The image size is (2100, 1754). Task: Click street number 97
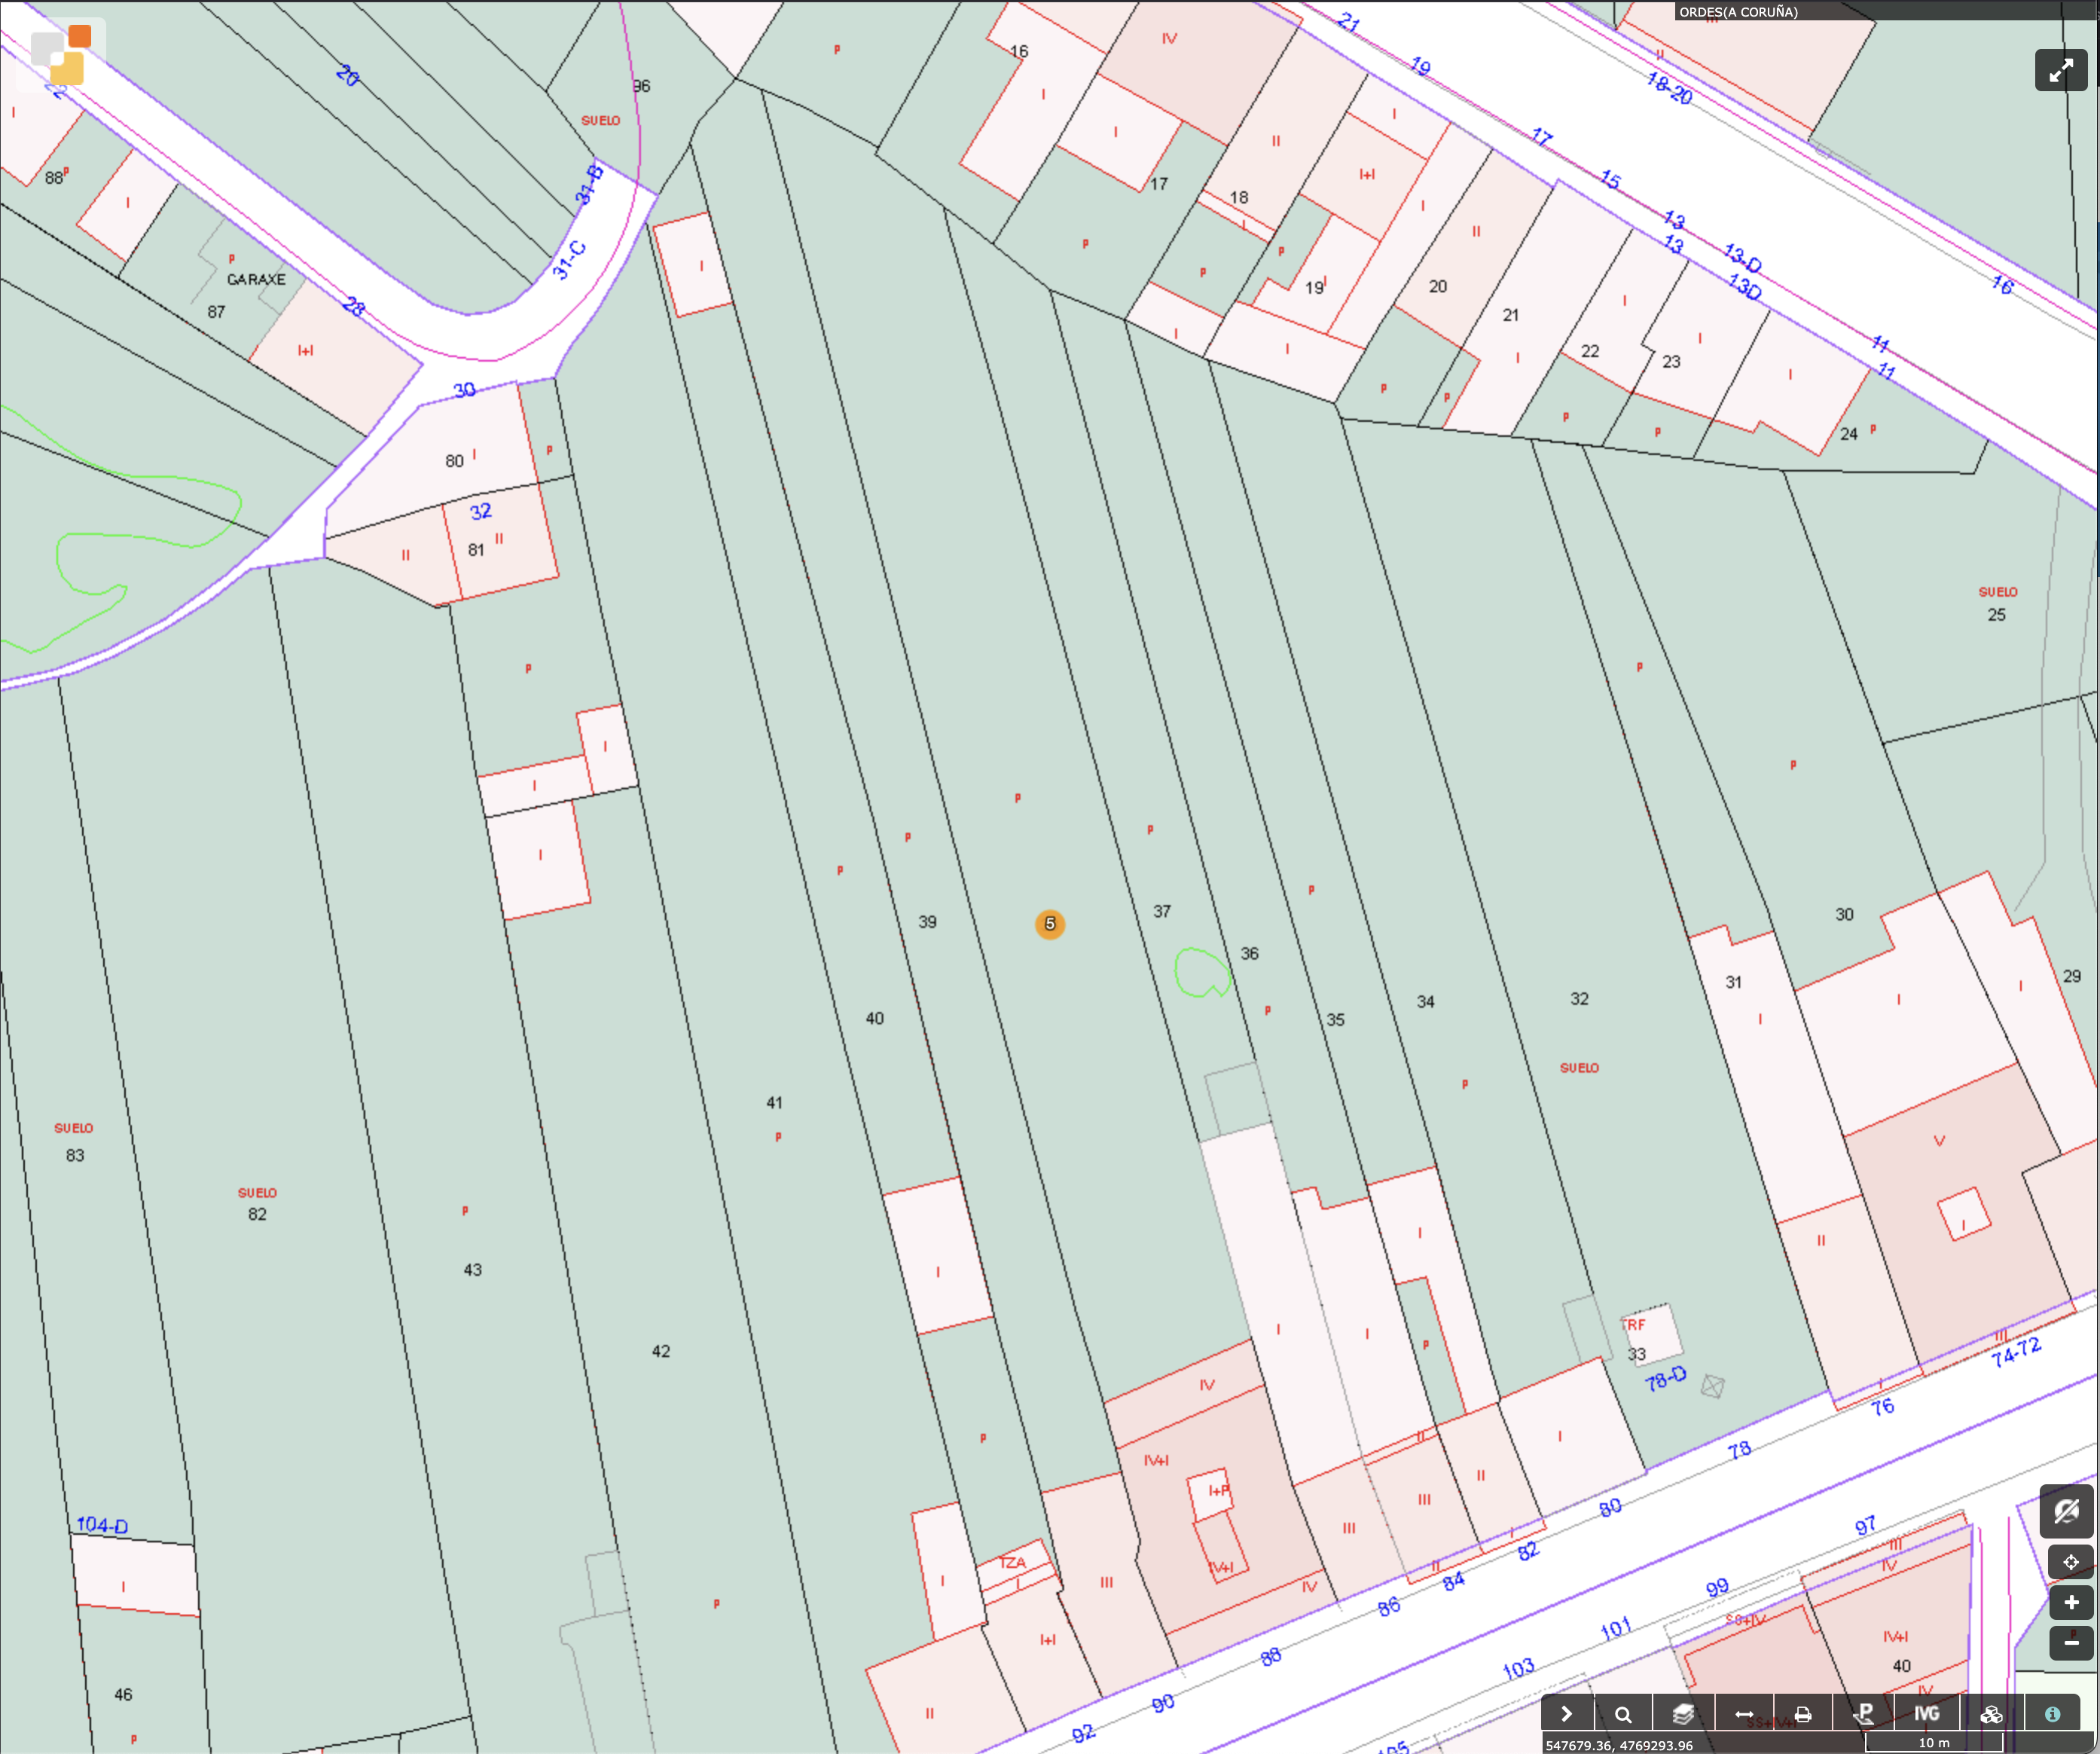tap(1865, 1526)
